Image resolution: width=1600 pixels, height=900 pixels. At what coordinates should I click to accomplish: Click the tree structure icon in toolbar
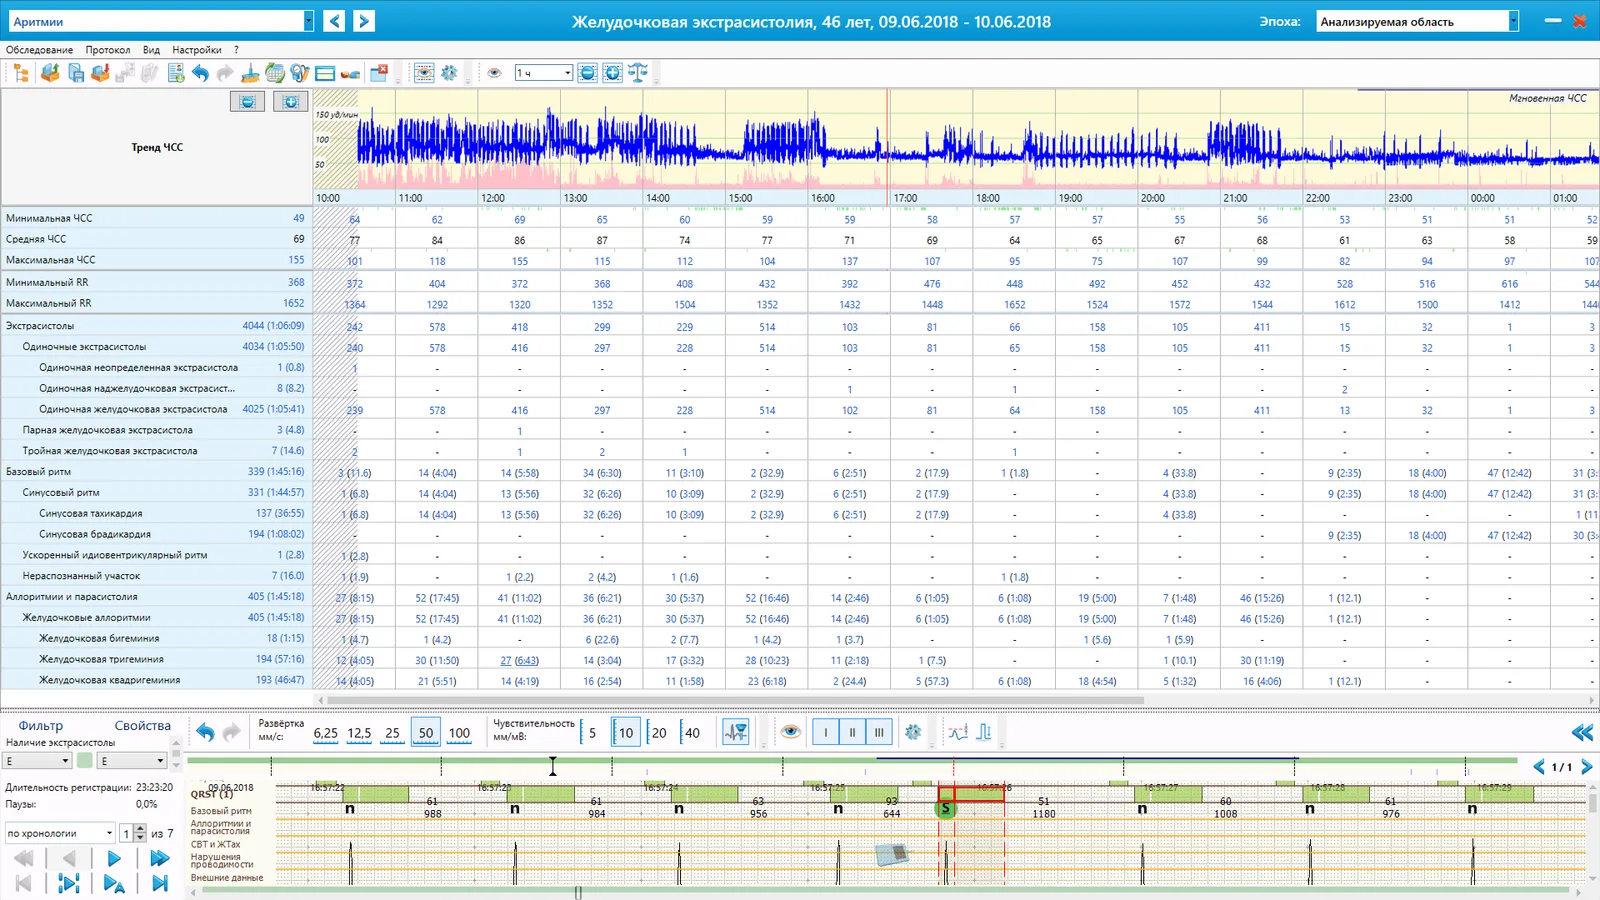click(20, 73)
